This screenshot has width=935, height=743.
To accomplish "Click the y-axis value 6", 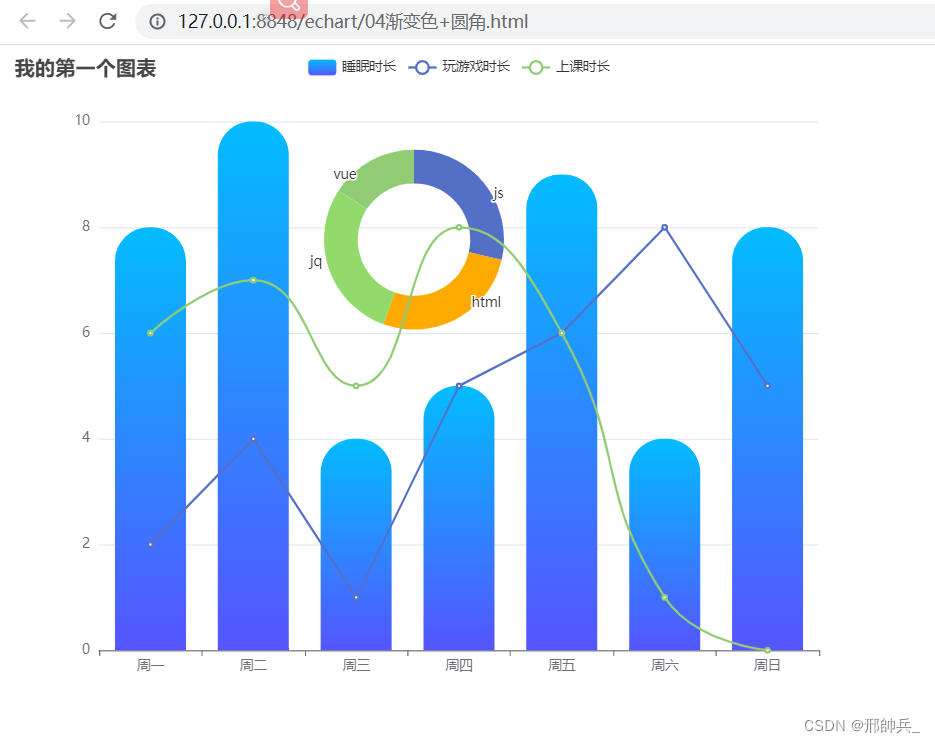I will (x=86, y=332).
